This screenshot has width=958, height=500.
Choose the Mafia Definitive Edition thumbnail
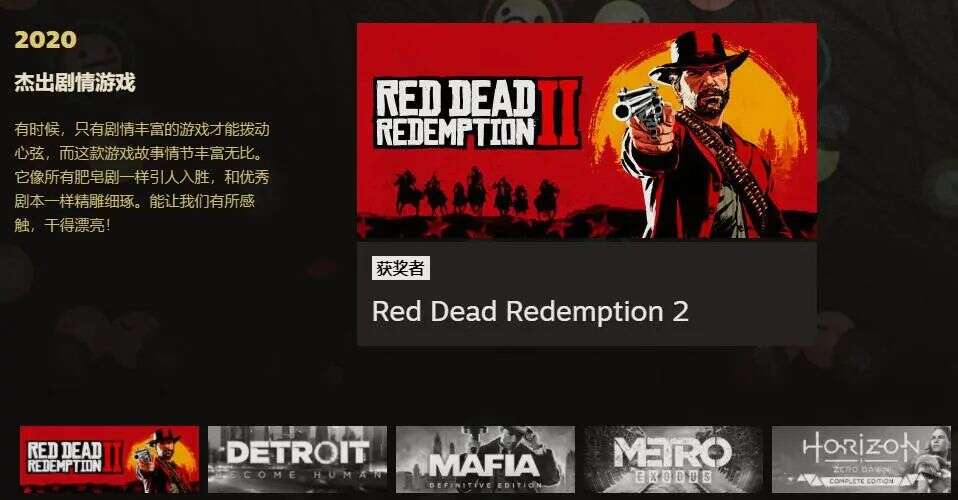point(486,460)
